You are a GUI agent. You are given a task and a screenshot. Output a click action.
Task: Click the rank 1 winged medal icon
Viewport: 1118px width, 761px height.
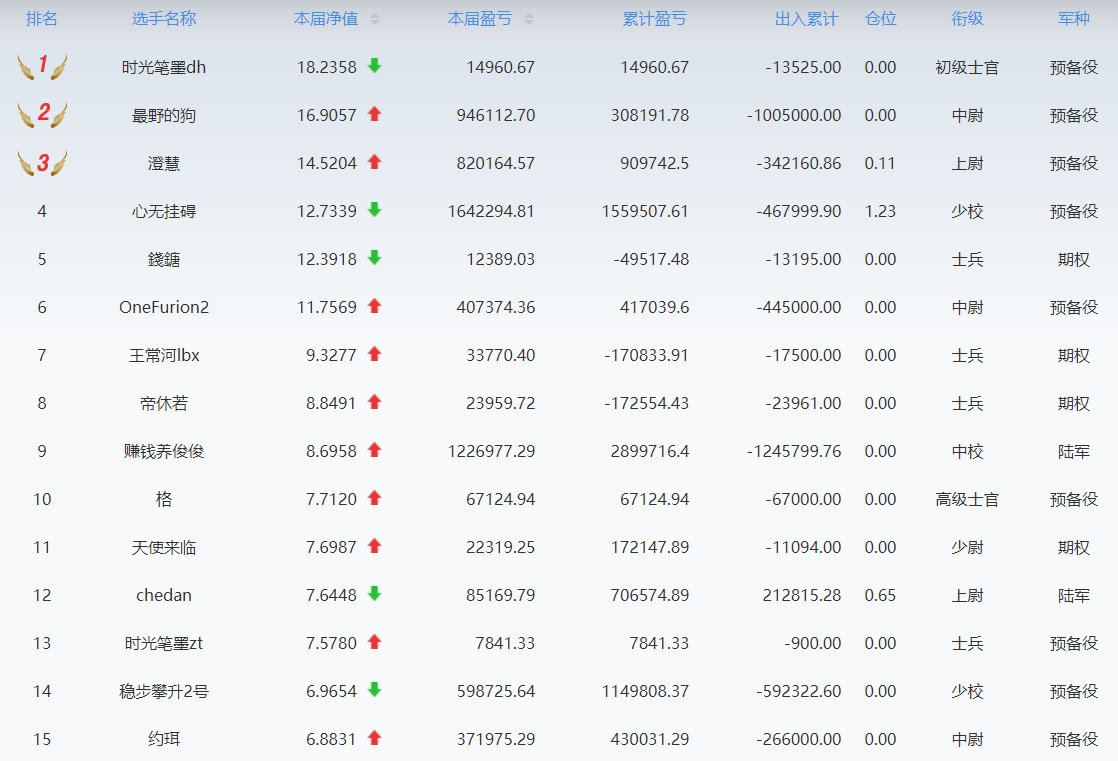[x=42, y=66]
